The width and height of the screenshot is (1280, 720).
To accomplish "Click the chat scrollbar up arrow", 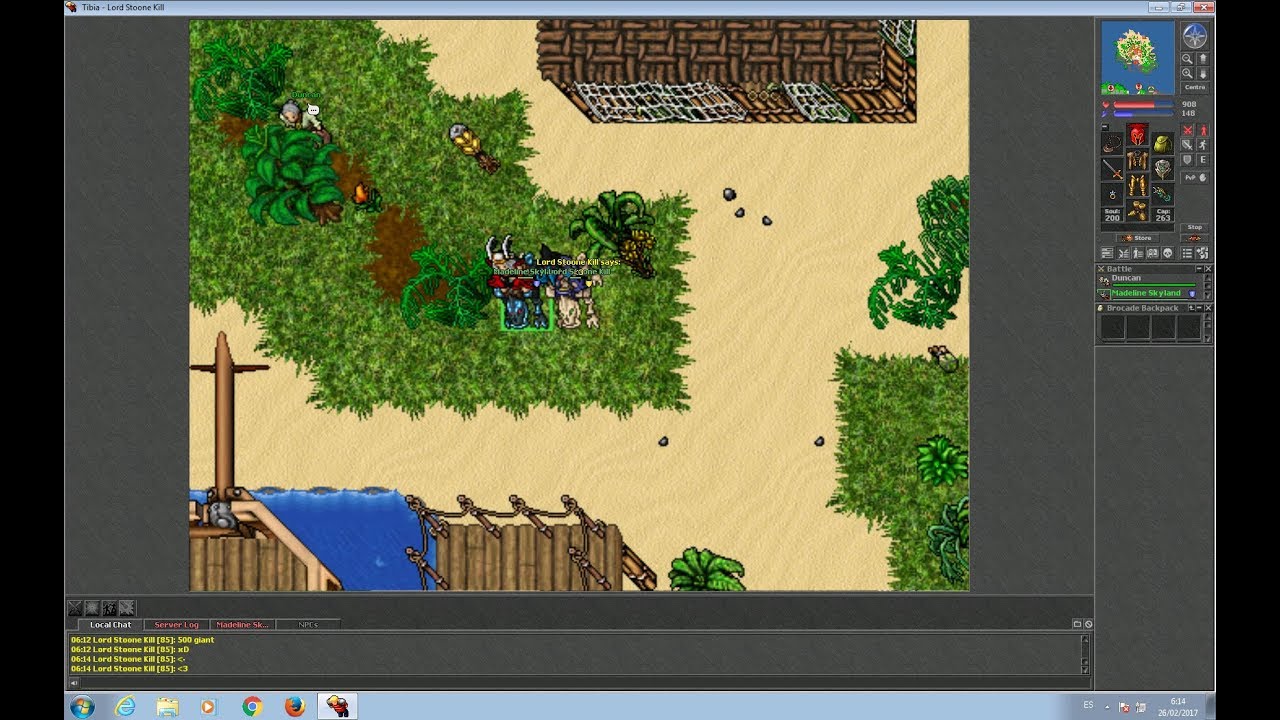I will (x=1085, y=639).
